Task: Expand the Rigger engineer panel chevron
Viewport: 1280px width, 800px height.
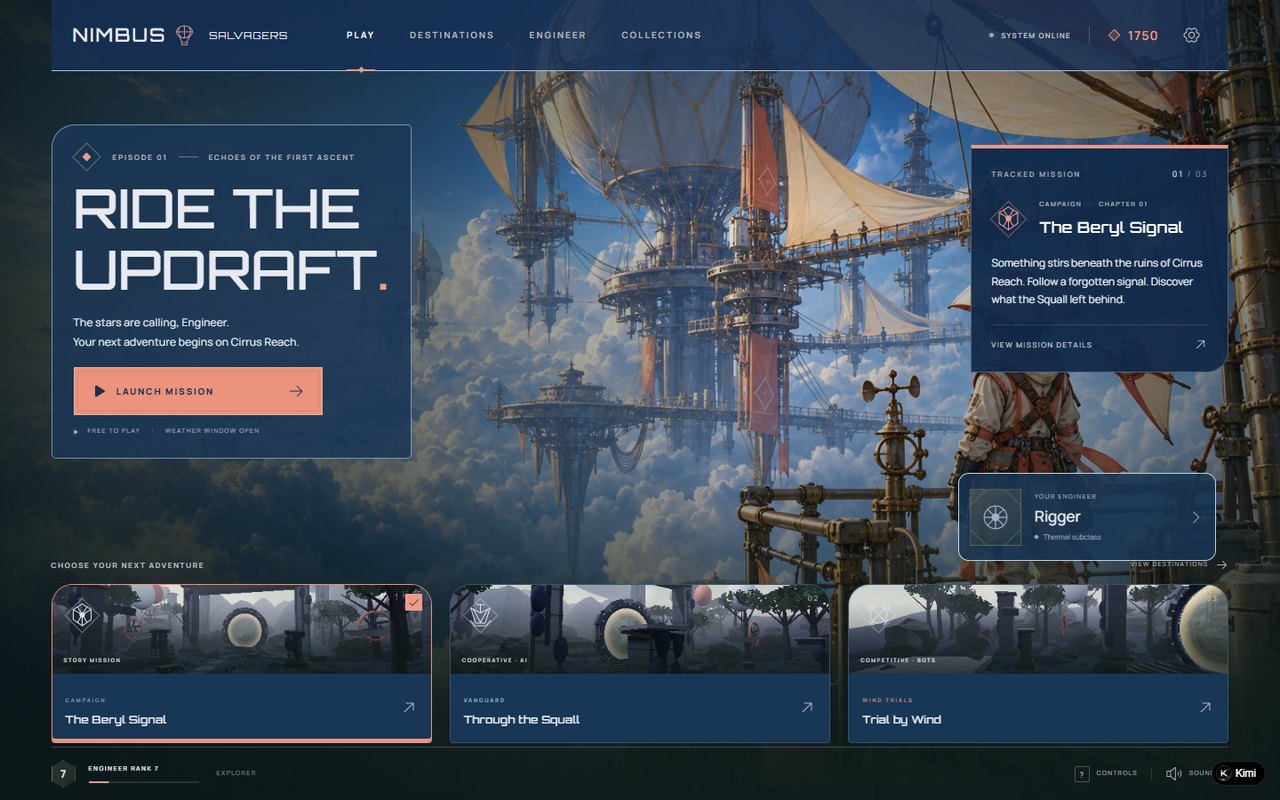Action: pyautogui.click(x=1196, y=517)
